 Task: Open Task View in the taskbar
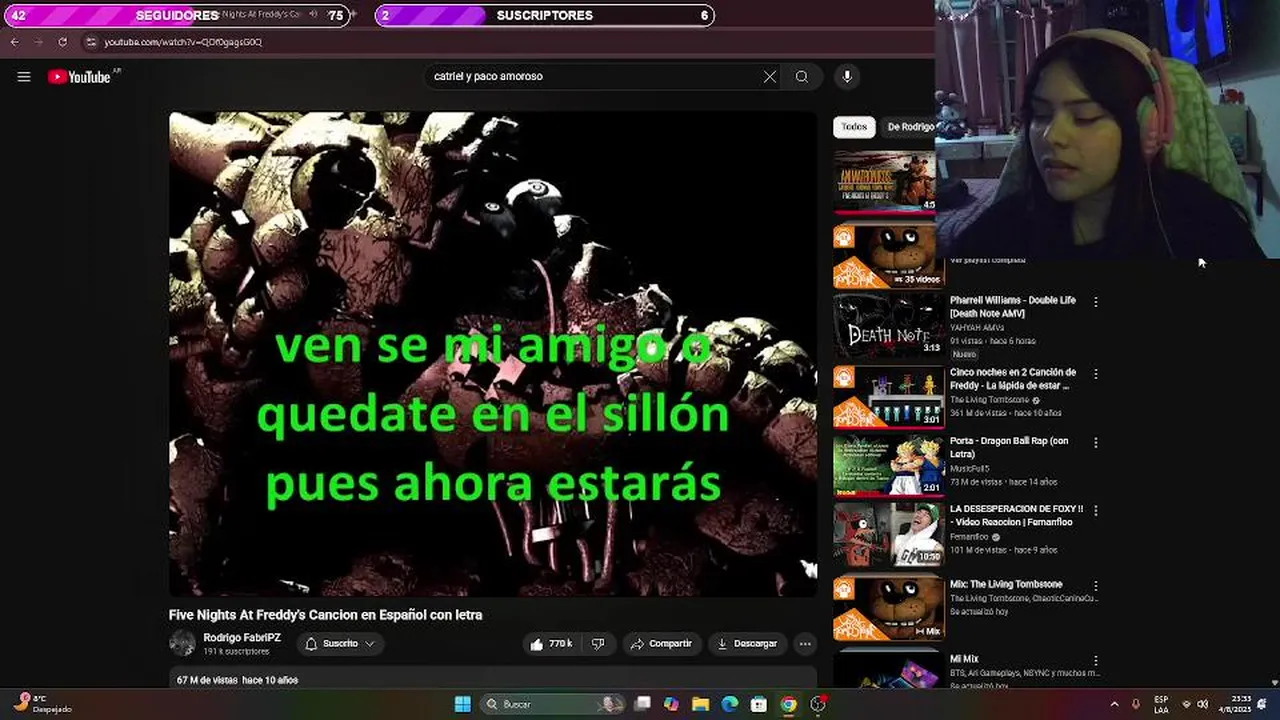[x=643, y=704]
